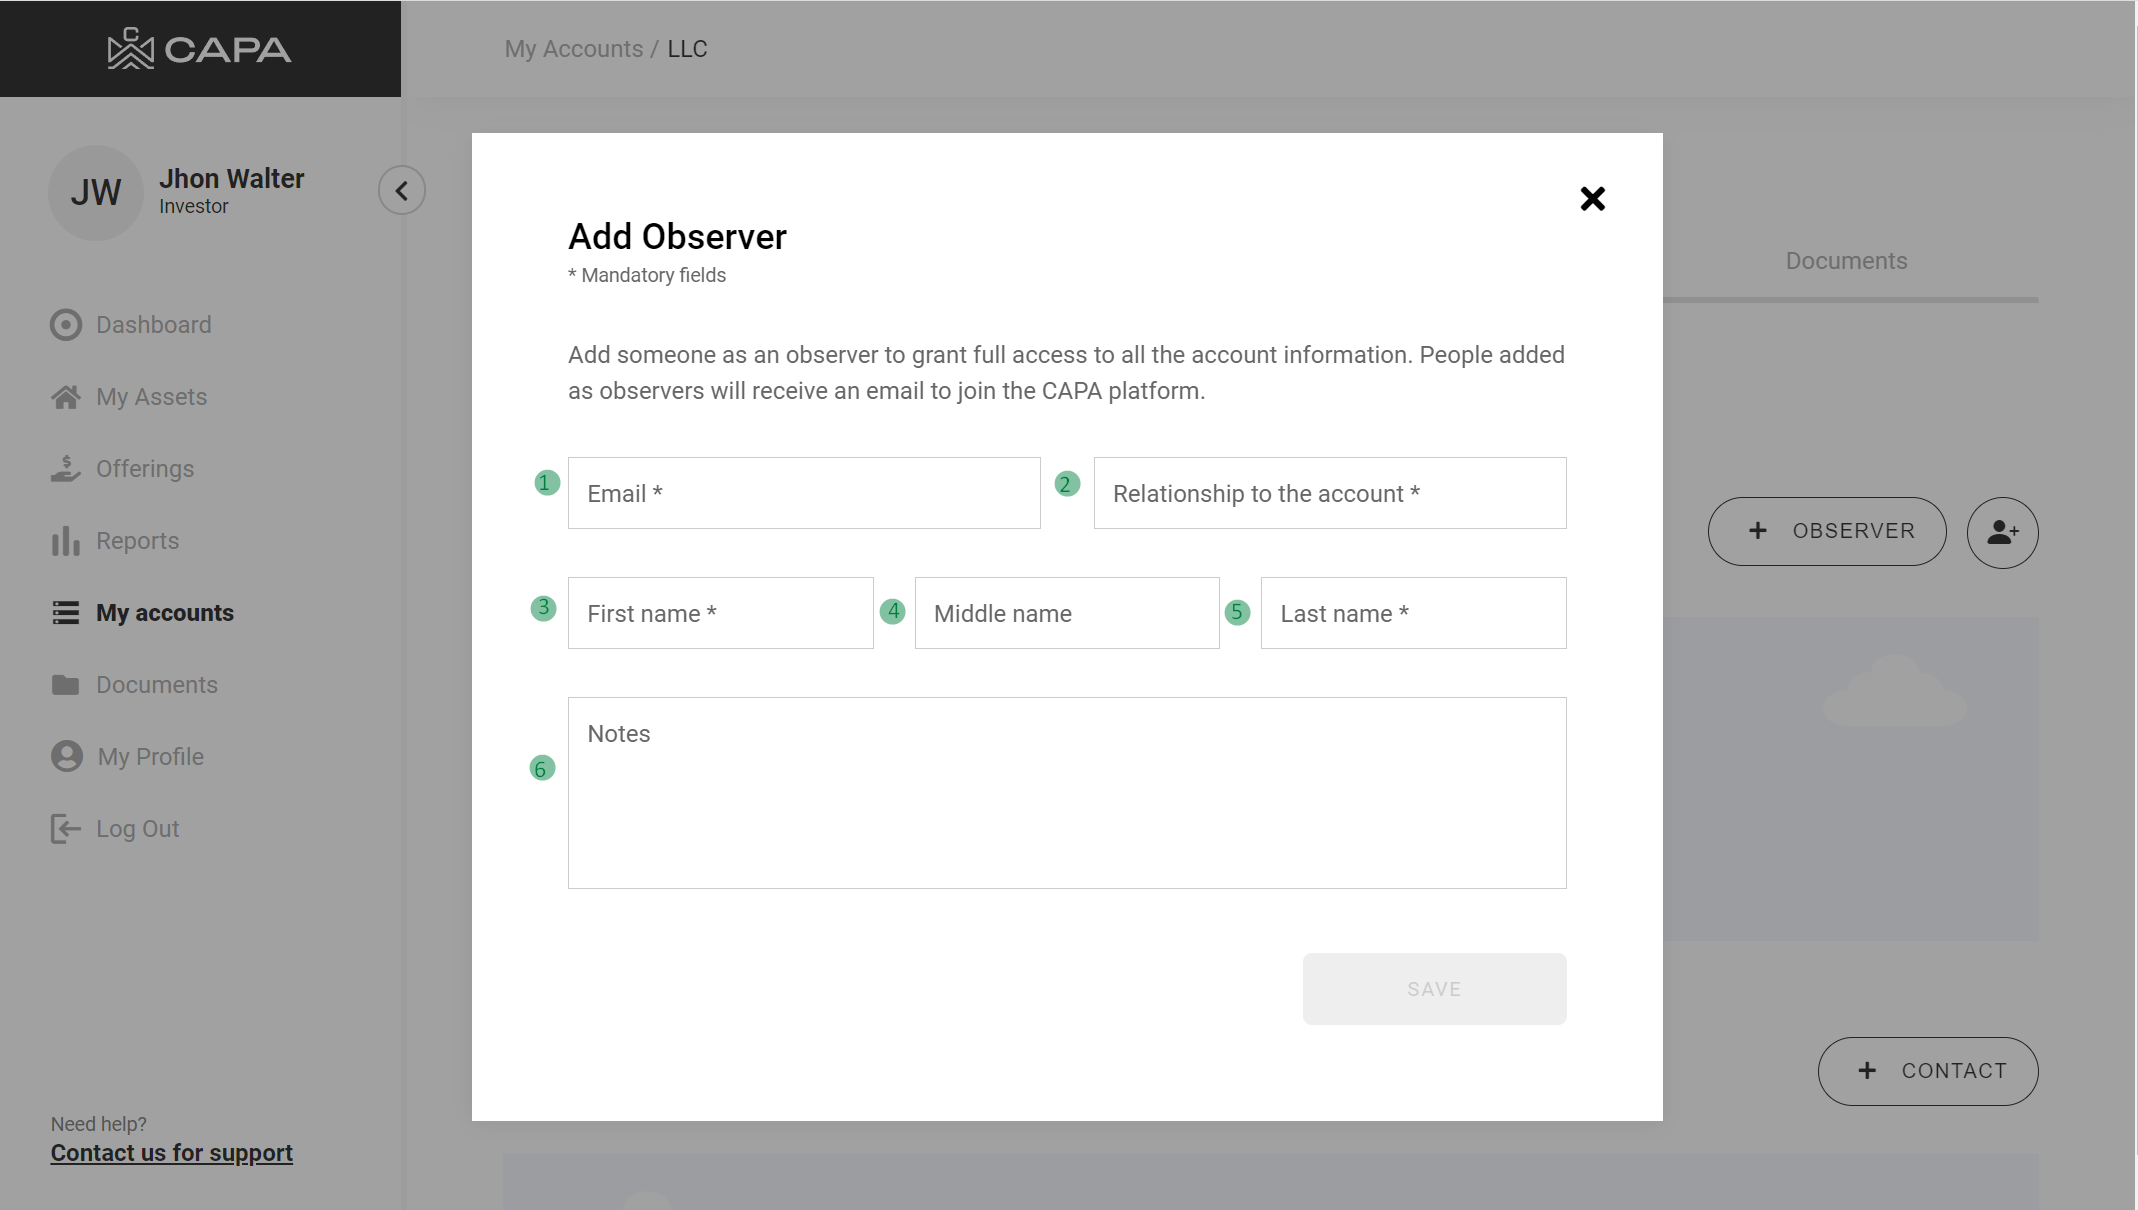Screen dimensions: 2138x1210
Task: Open Relationship to the account field
Action: pos(1329,493)
